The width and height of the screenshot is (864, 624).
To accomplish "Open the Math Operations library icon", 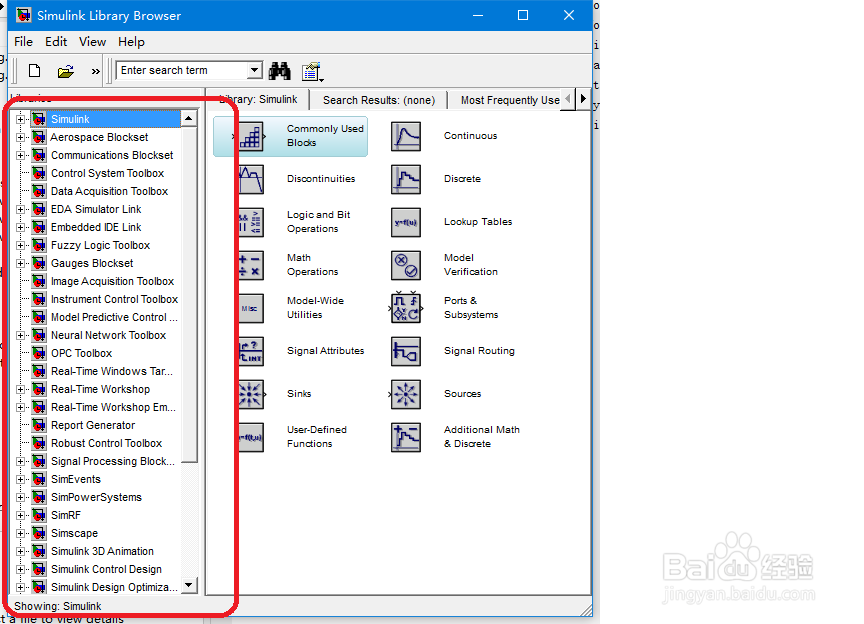I will click(251, 265).
